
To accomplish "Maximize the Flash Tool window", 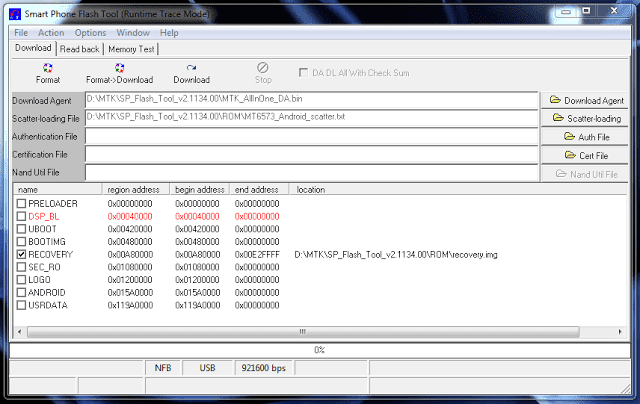I will (x=586, y=11).
